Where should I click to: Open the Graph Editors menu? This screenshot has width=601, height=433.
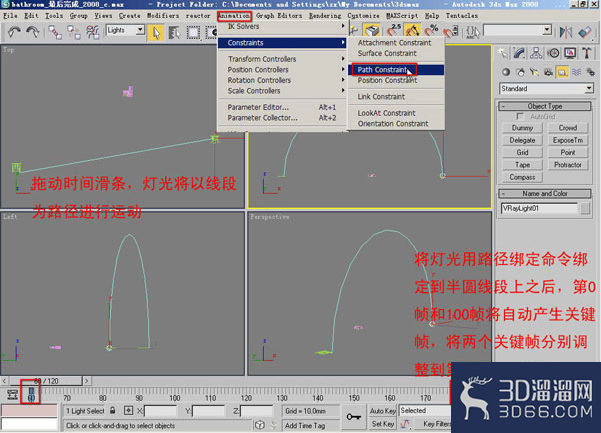click(279, 16)
